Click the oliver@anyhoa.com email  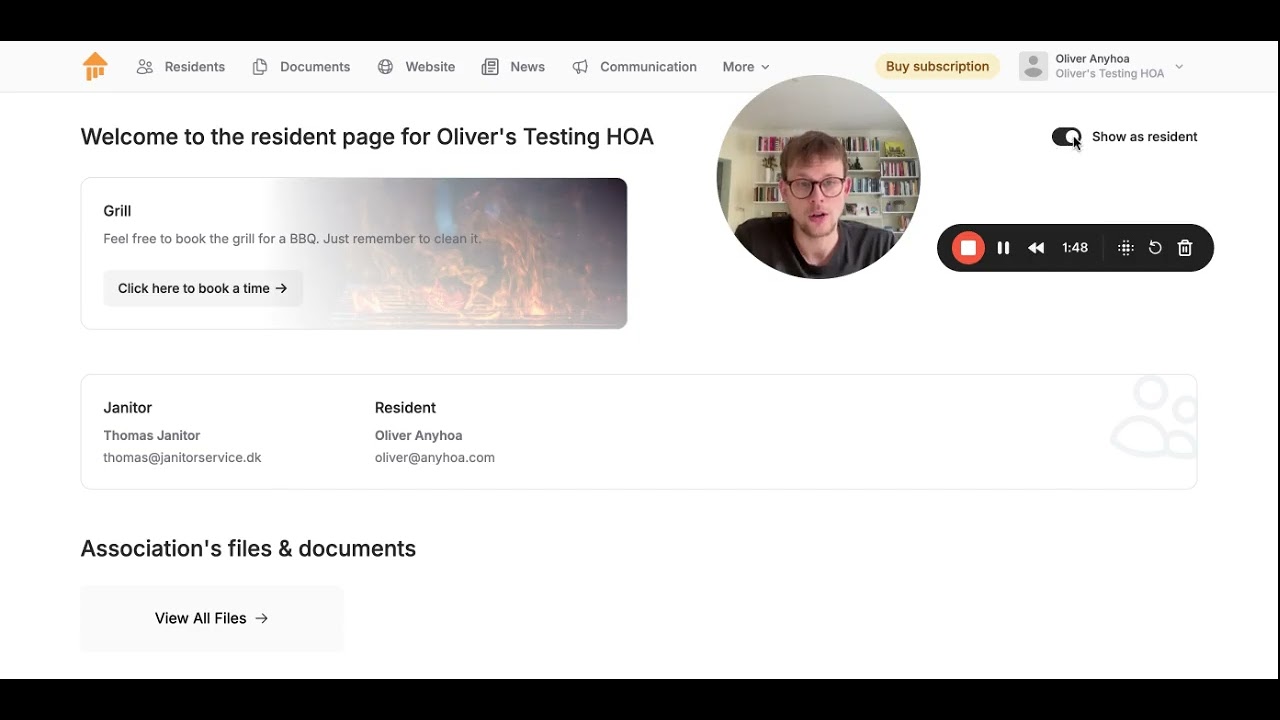435,457
